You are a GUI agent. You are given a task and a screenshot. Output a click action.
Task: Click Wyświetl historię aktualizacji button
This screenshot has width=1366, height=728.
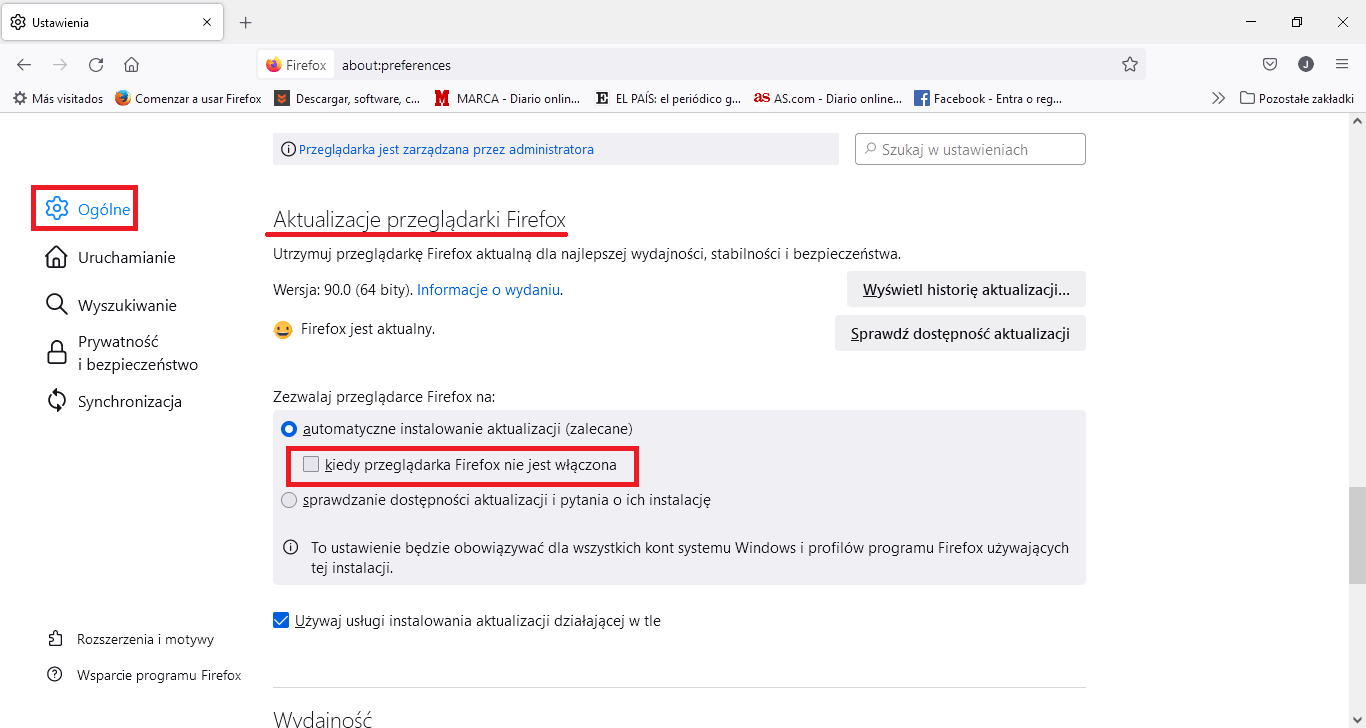coord(966,290)
